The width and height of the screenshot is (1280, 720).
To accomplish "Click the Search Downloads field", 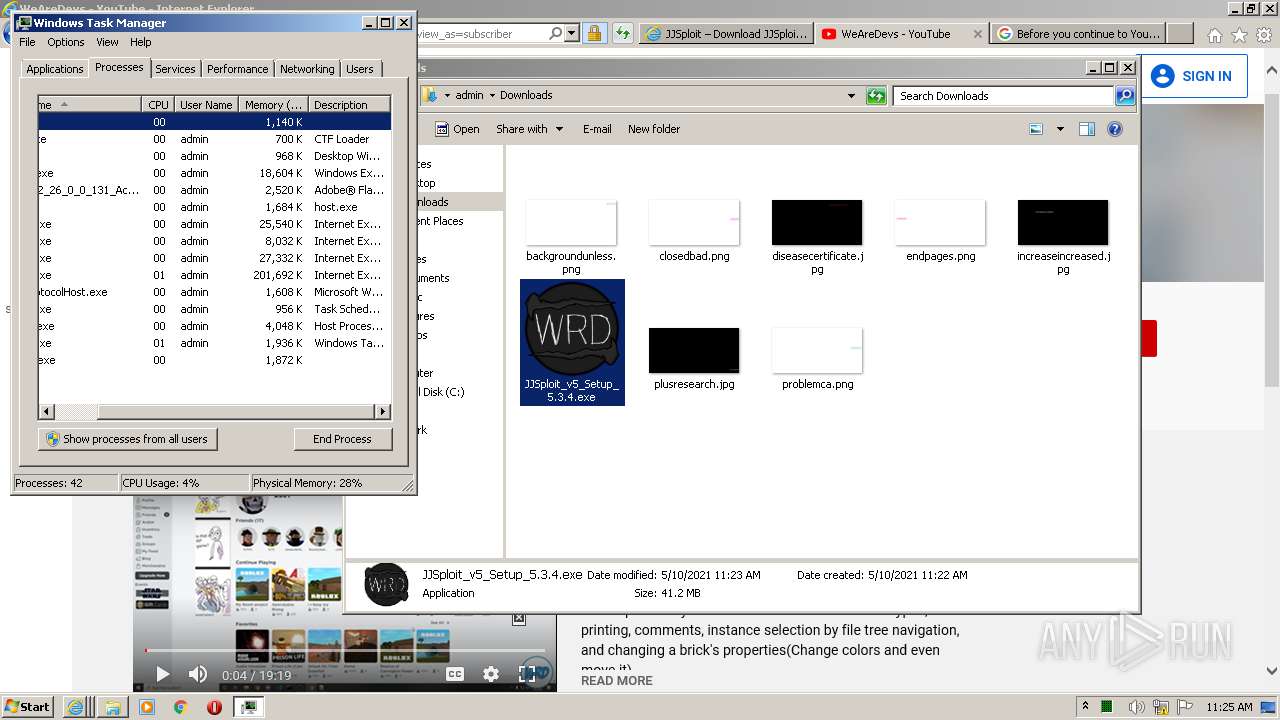I will point(1003,96).
